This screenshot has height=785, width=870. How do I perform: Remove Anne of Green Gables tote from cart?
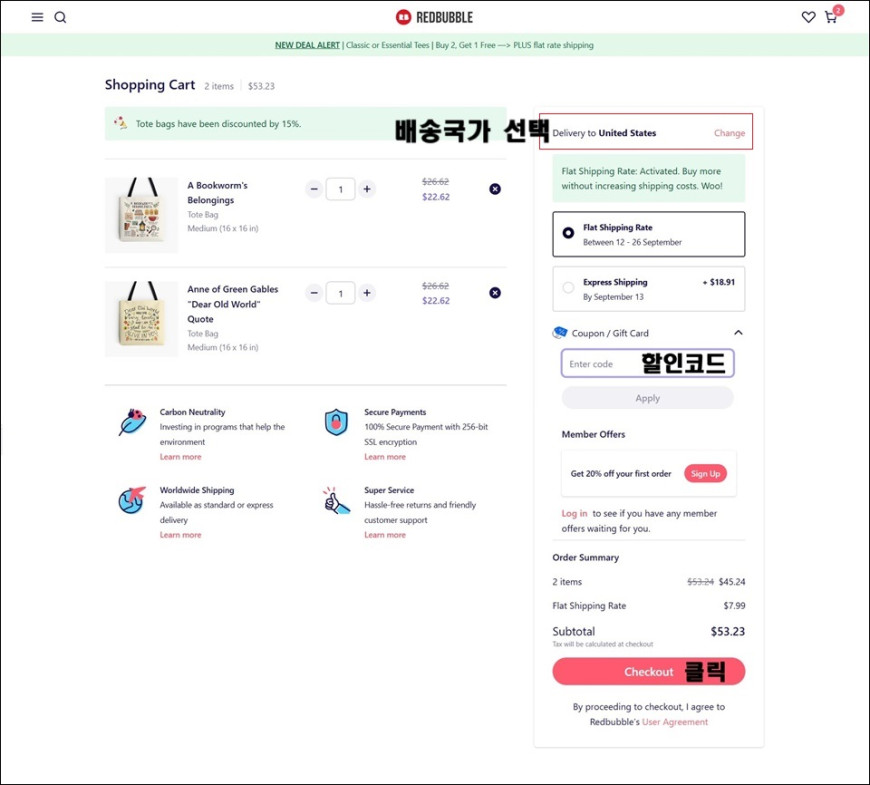[x=495, y=293]
